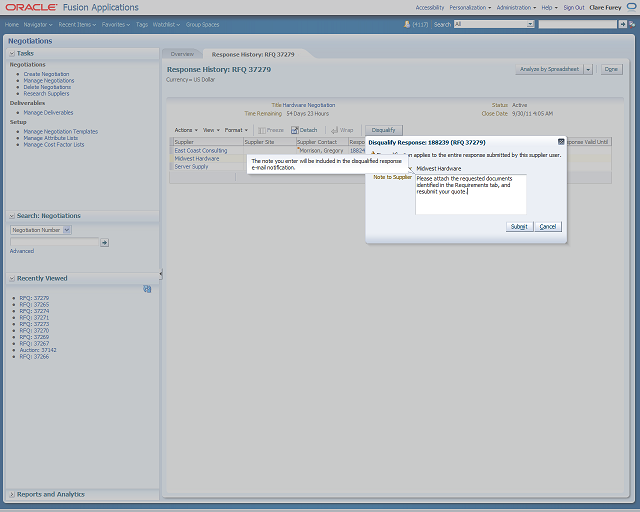Screen dimensions: 640x512
Task: Open the Search category All dropdown
Action: coord(530,24)
